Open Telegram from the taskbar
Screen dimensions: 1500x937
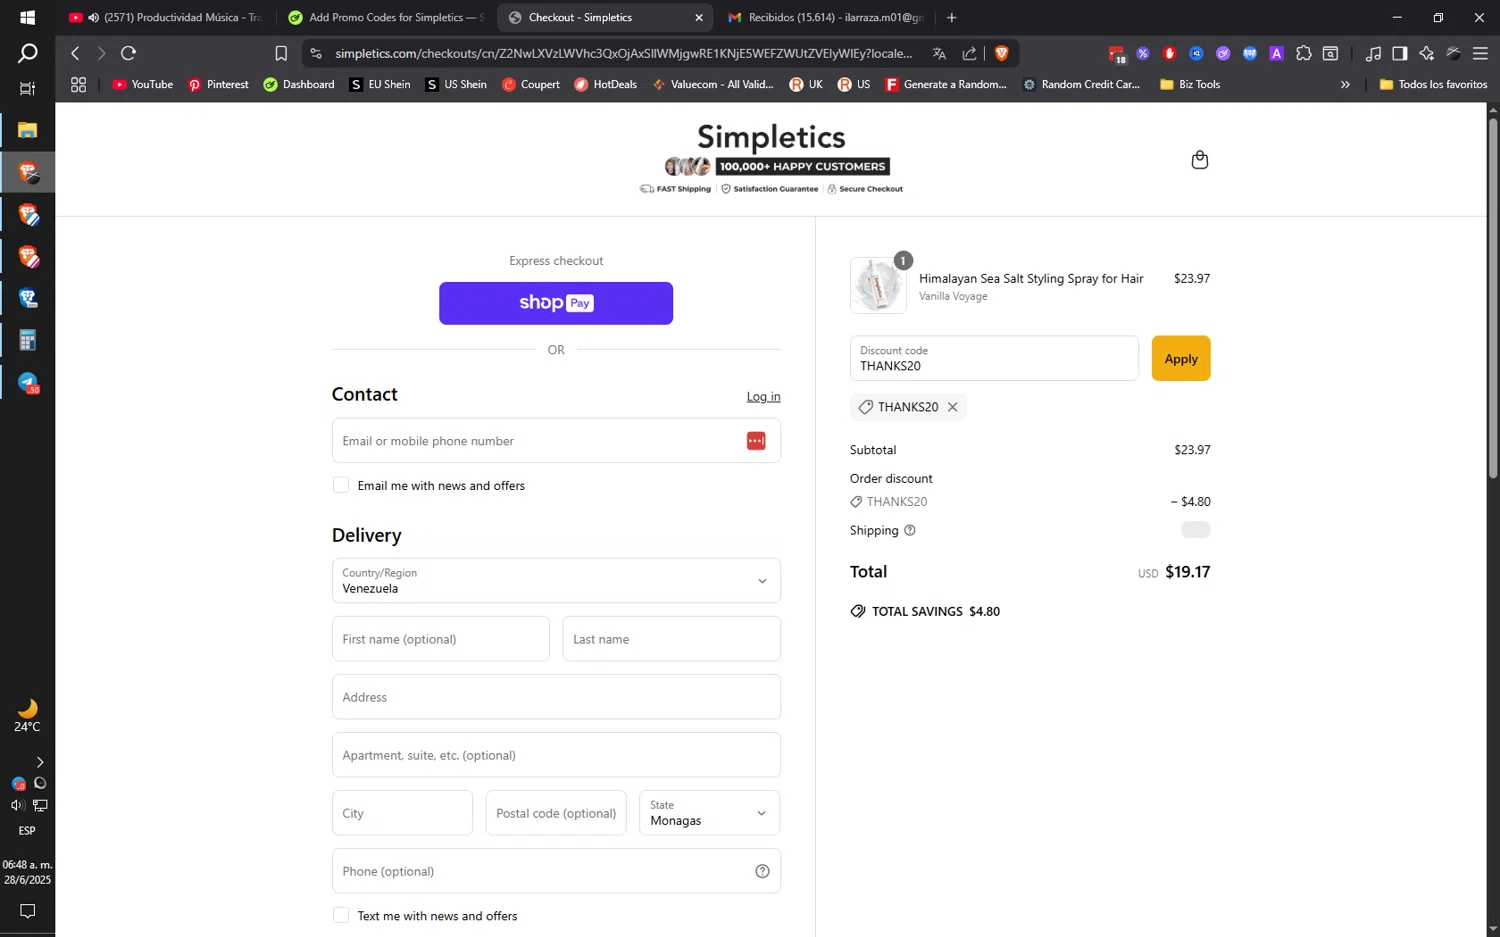[x=27, y=383]
